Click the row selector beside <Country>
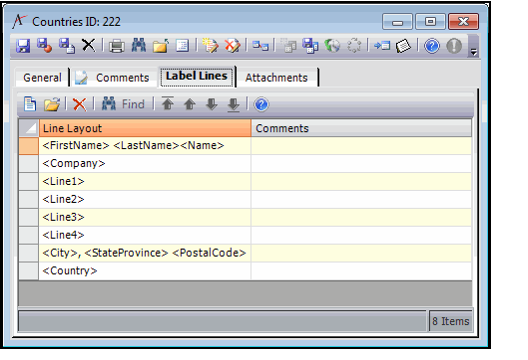Image resolution: width=528 pixels, height=360 pixels. (x=29, y=271)
